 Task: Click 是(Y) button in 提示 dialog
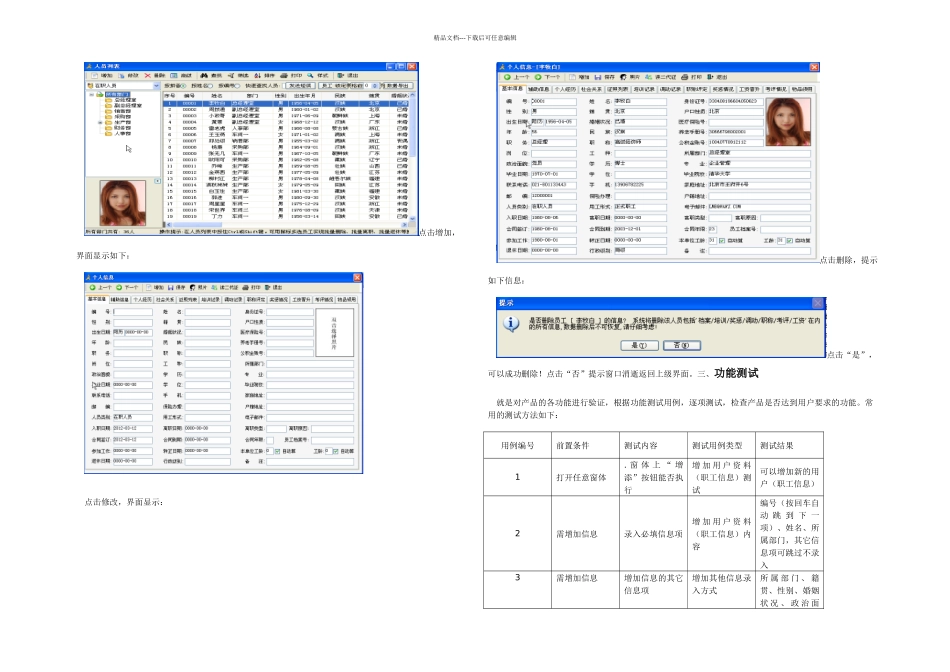tap(638, 344)
